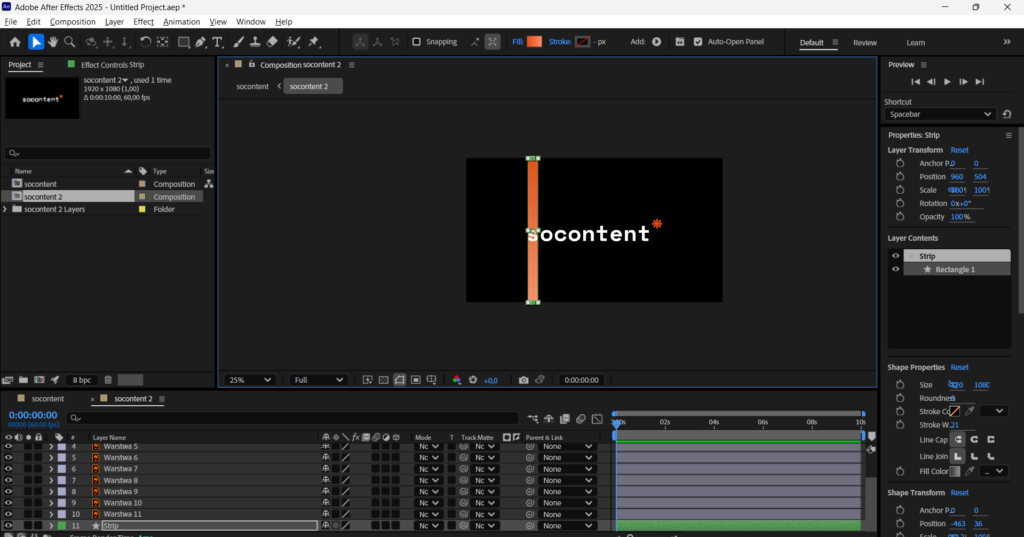Select the Pen tool
The image size is (1024, 537).
tap(201, 42)
